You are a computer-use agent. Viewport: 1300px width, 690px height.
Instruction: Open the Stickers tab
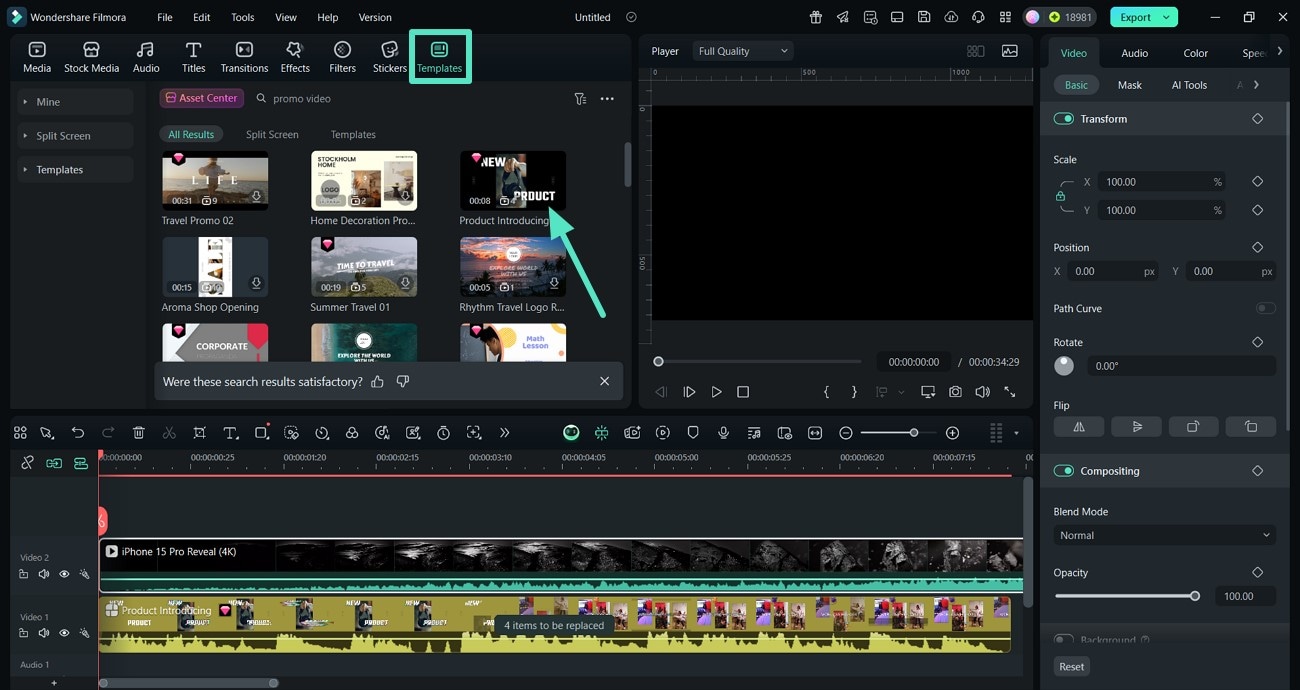[389, 57]
